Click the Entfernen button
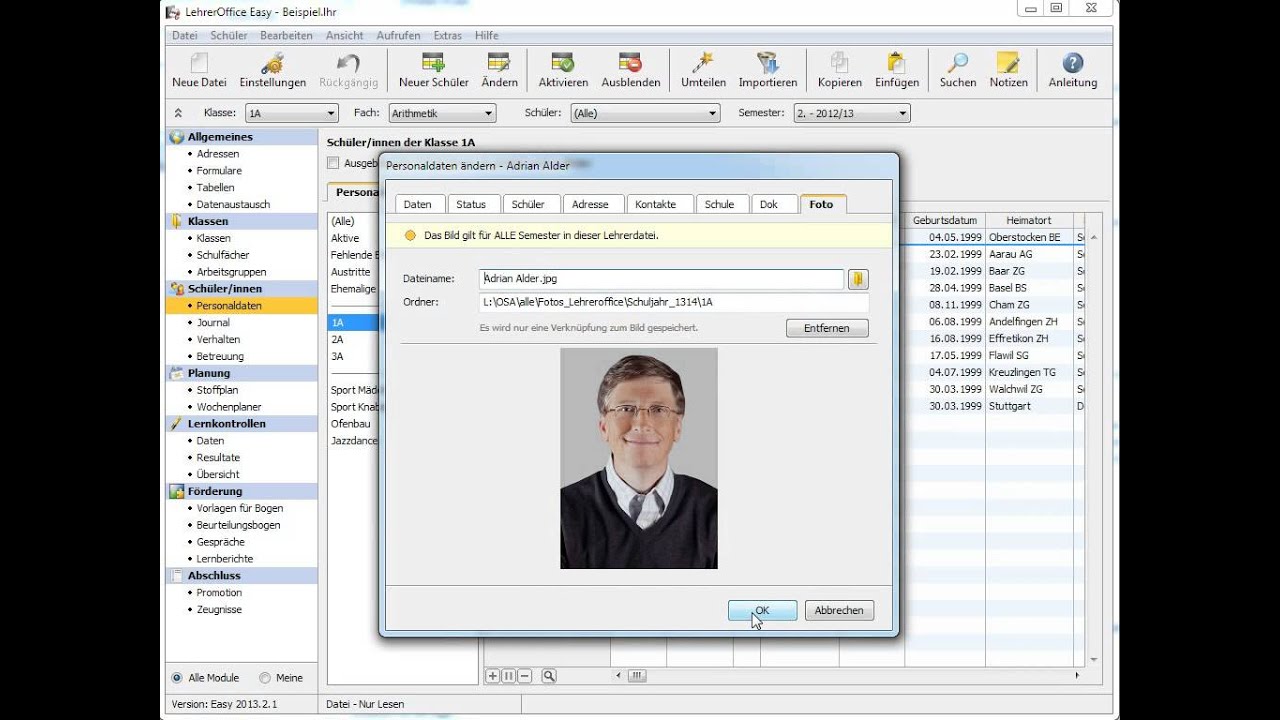 827,328
